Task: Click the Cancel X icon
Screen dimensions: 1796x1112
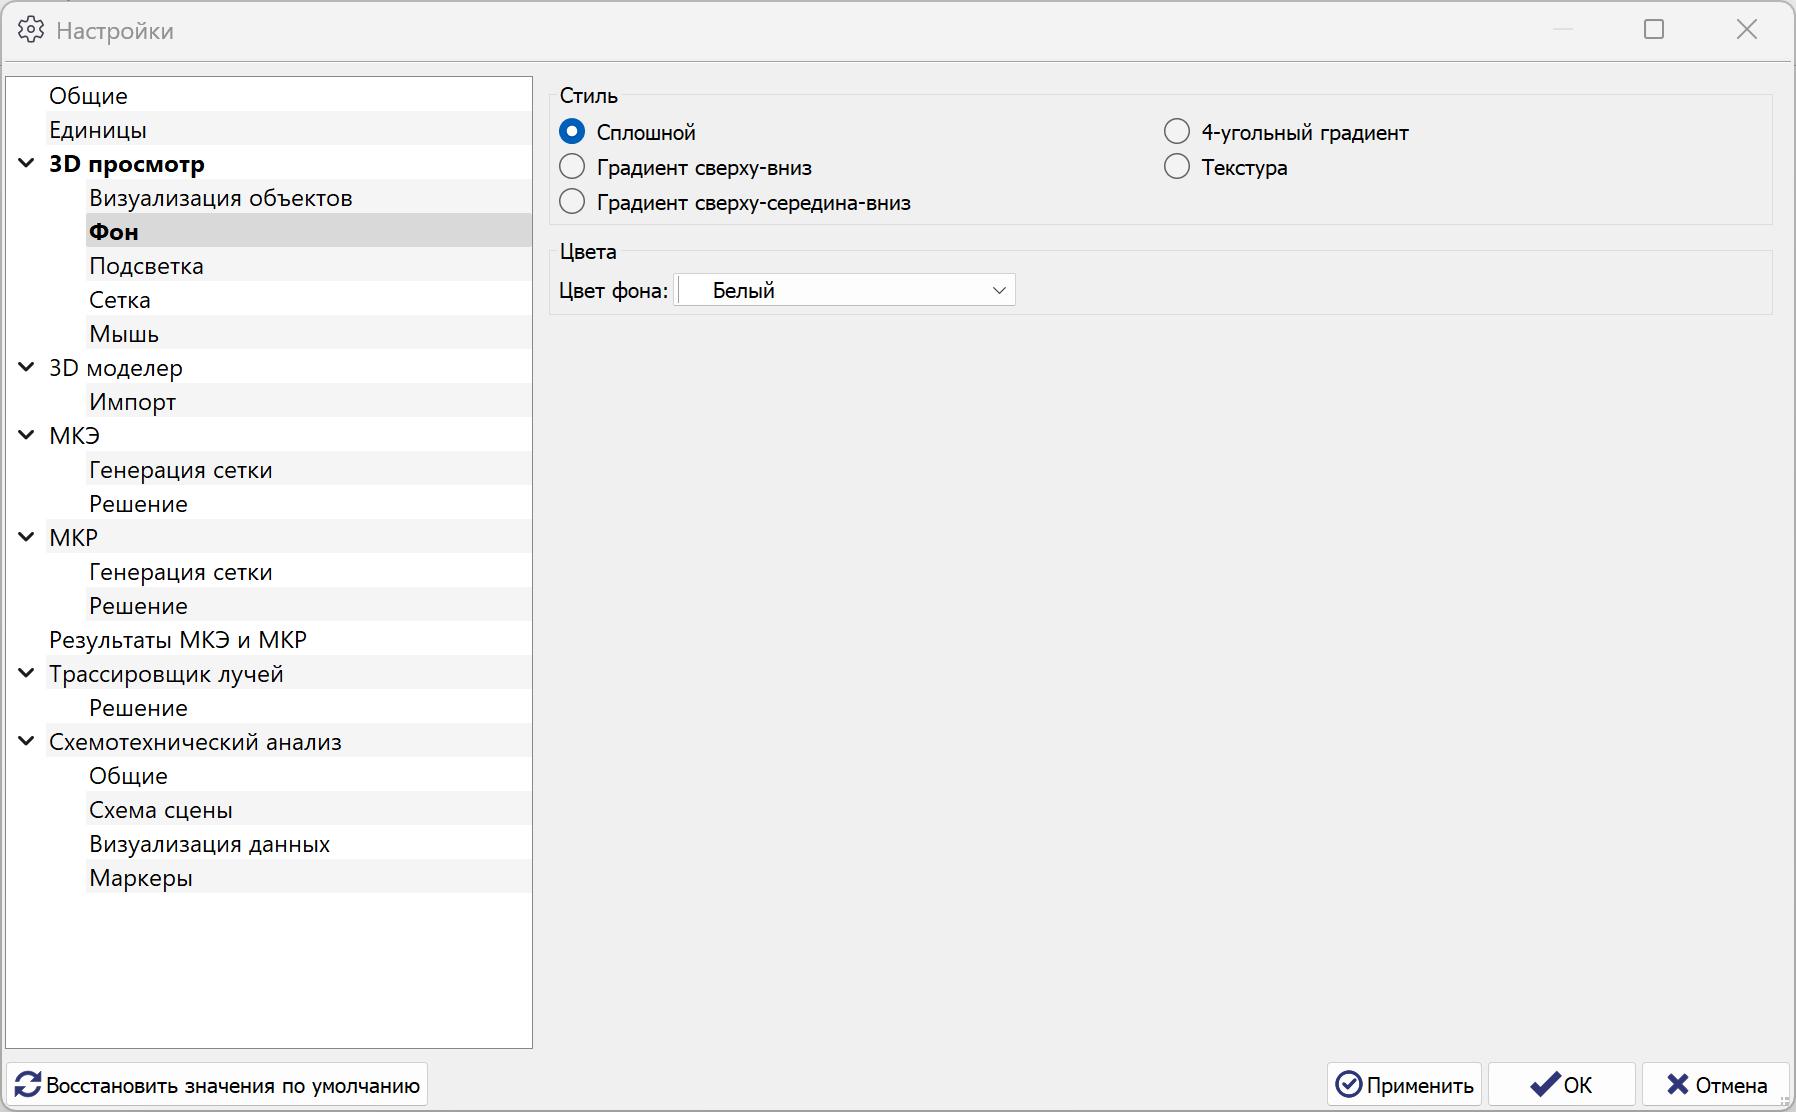Action: point(1677,1085)
